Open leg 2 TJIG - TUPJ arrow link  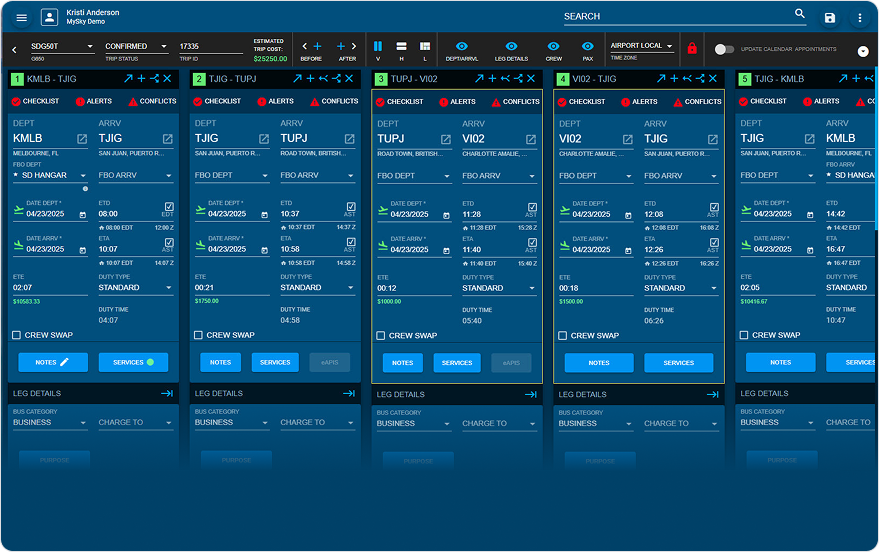click(x=297, y=78)
